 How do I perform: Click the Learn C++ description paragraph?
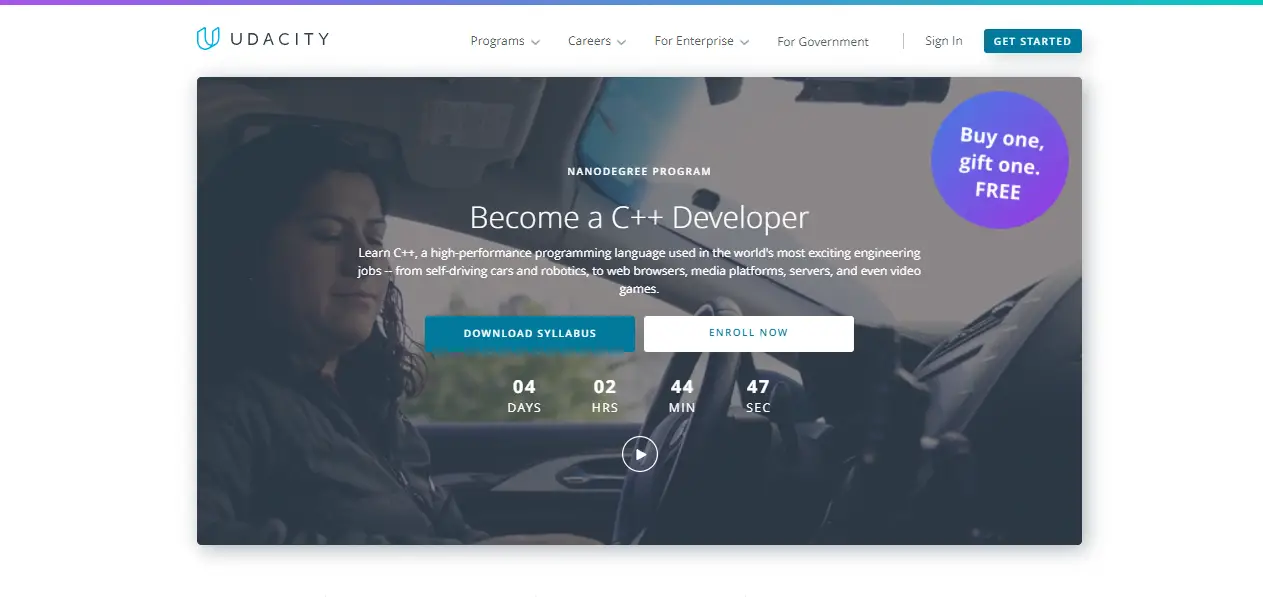pyautogui.click(x=639, y=270)
